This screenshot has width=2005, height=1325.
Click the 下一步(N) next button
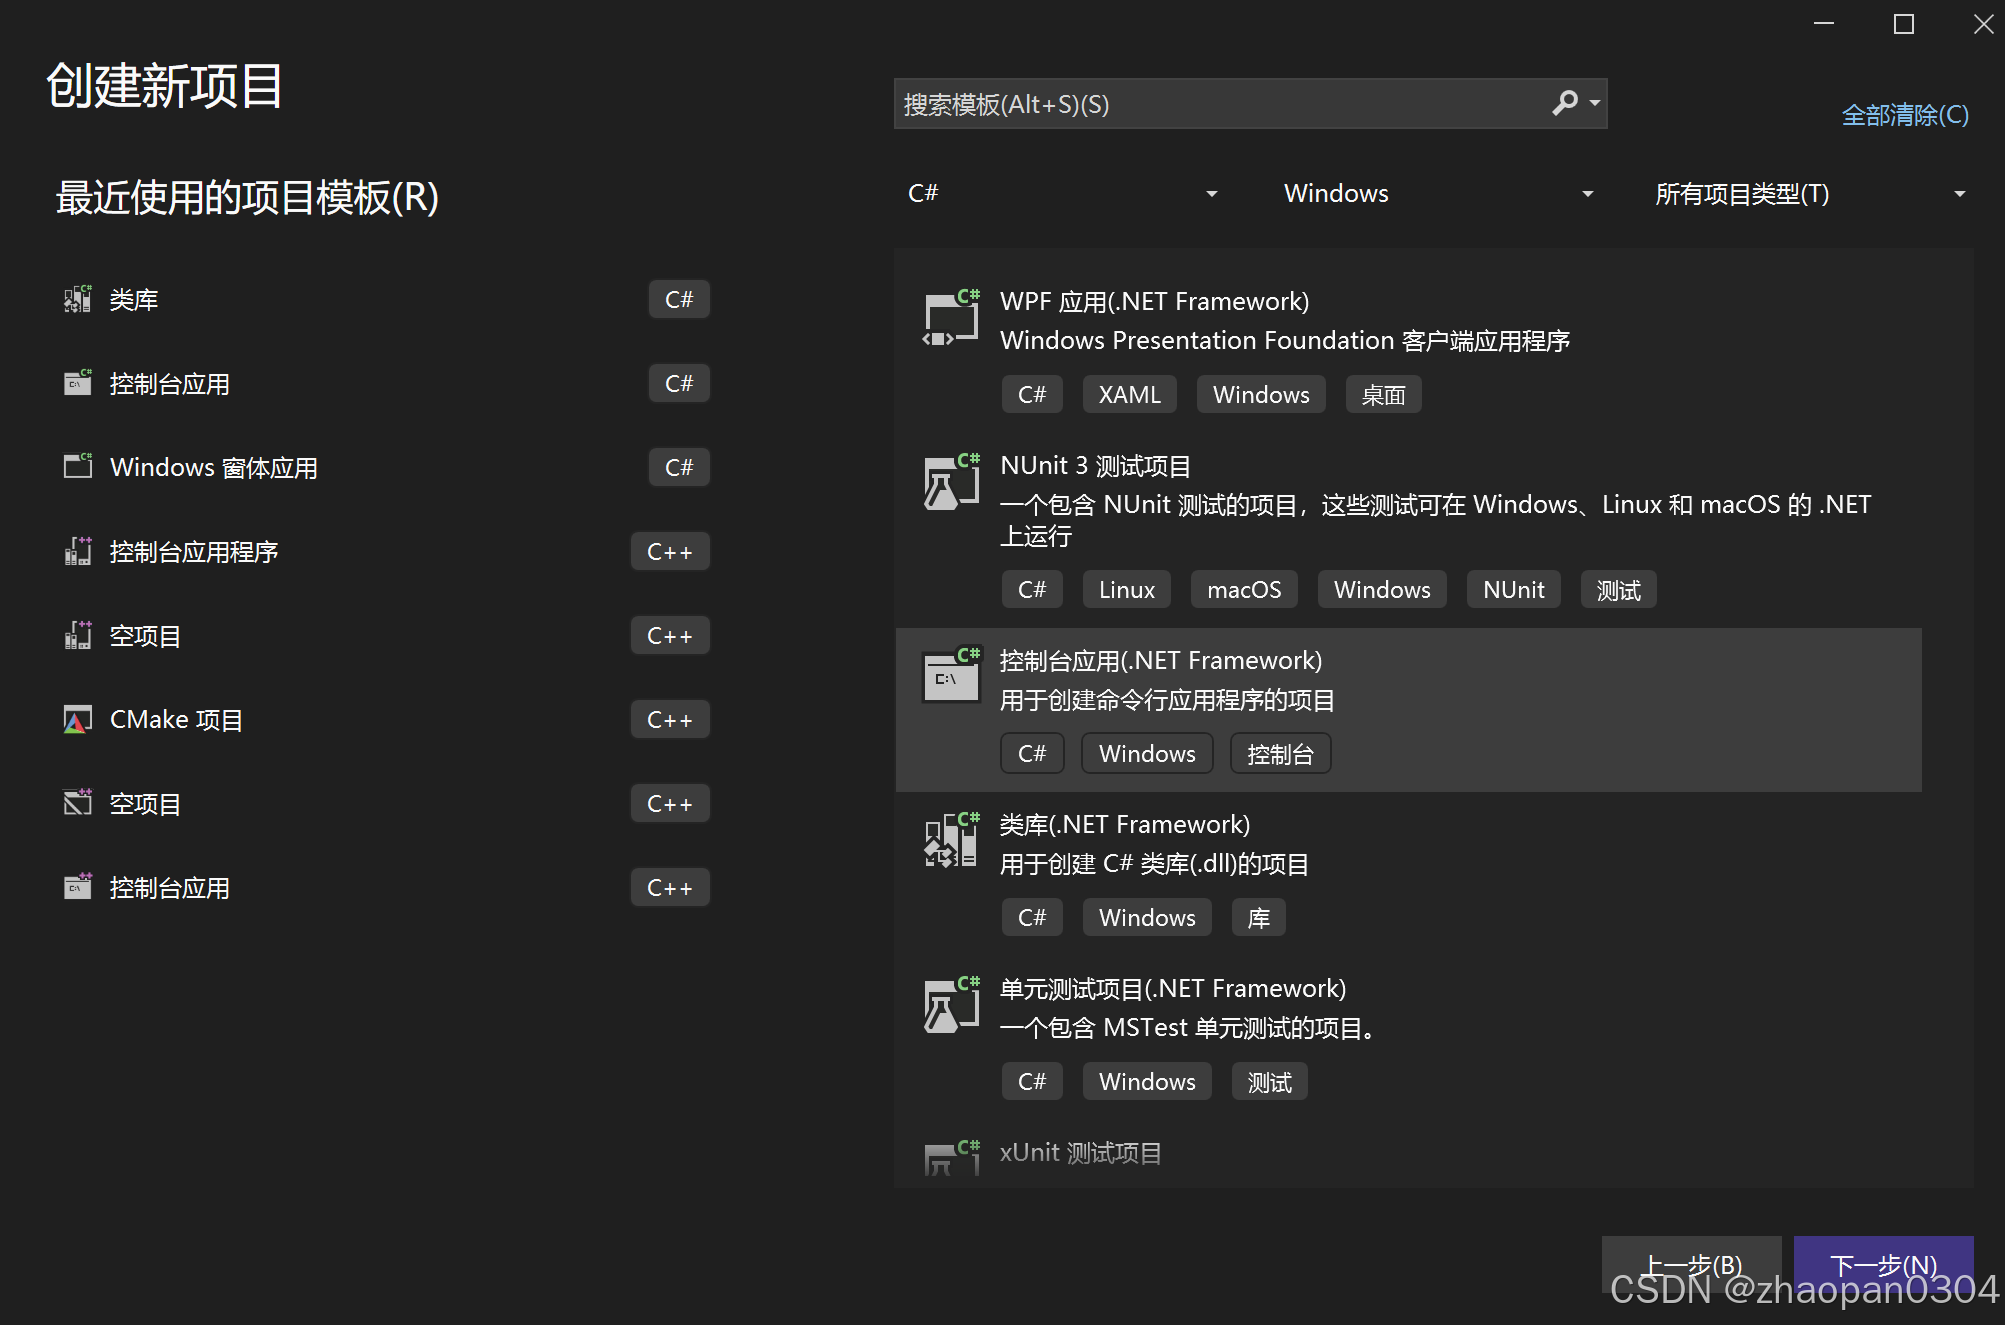tap(1882, 1265)
